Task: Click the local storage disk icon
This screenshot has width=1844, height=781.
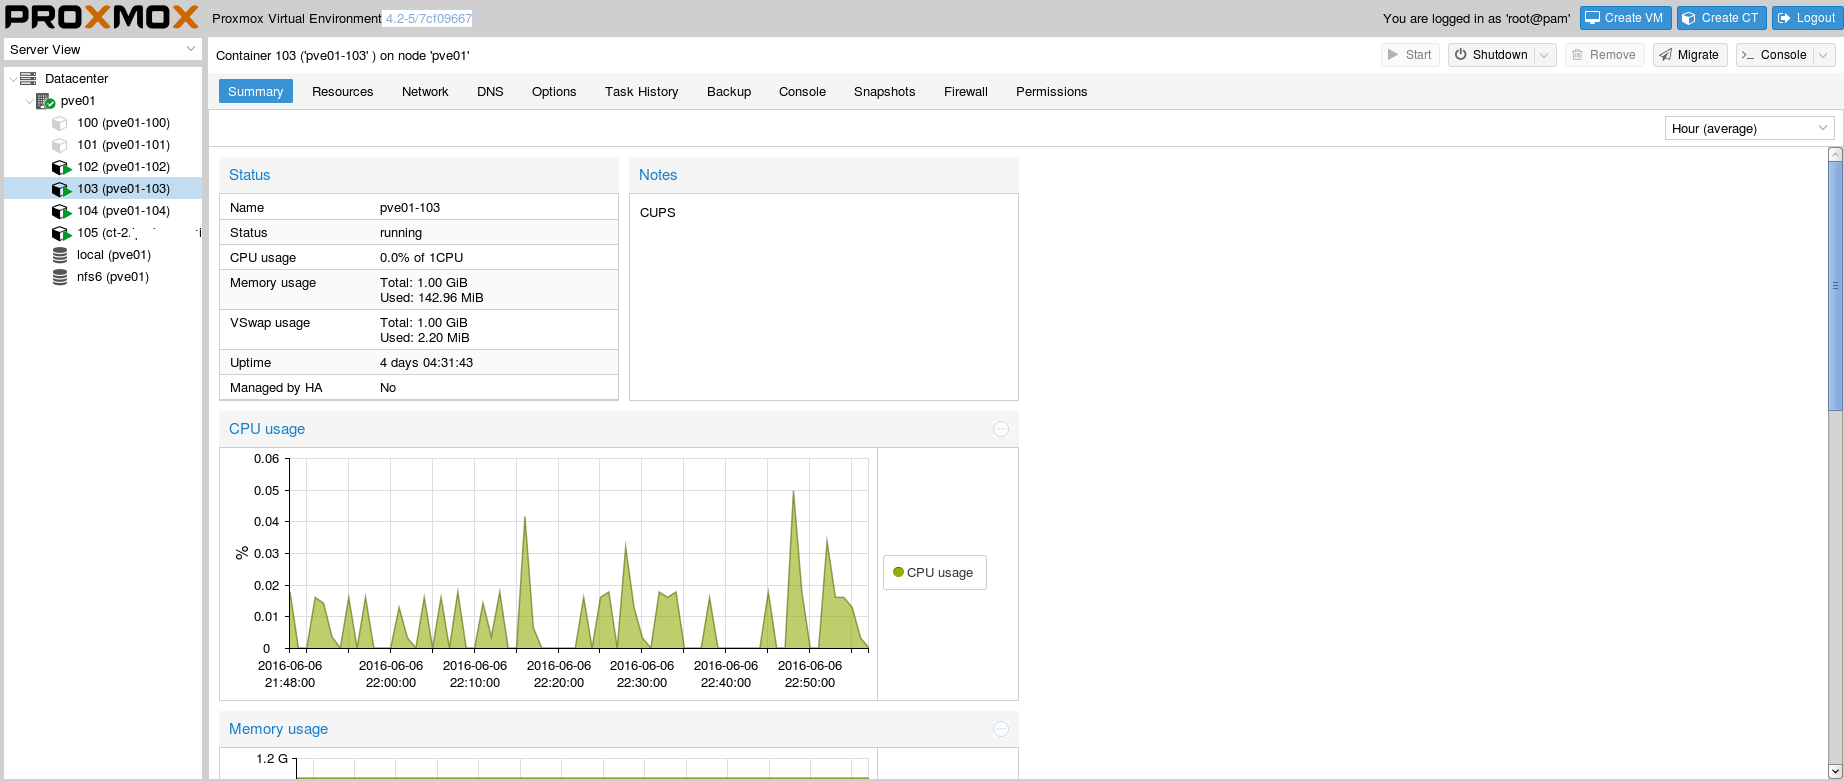Action: point(60,255)
